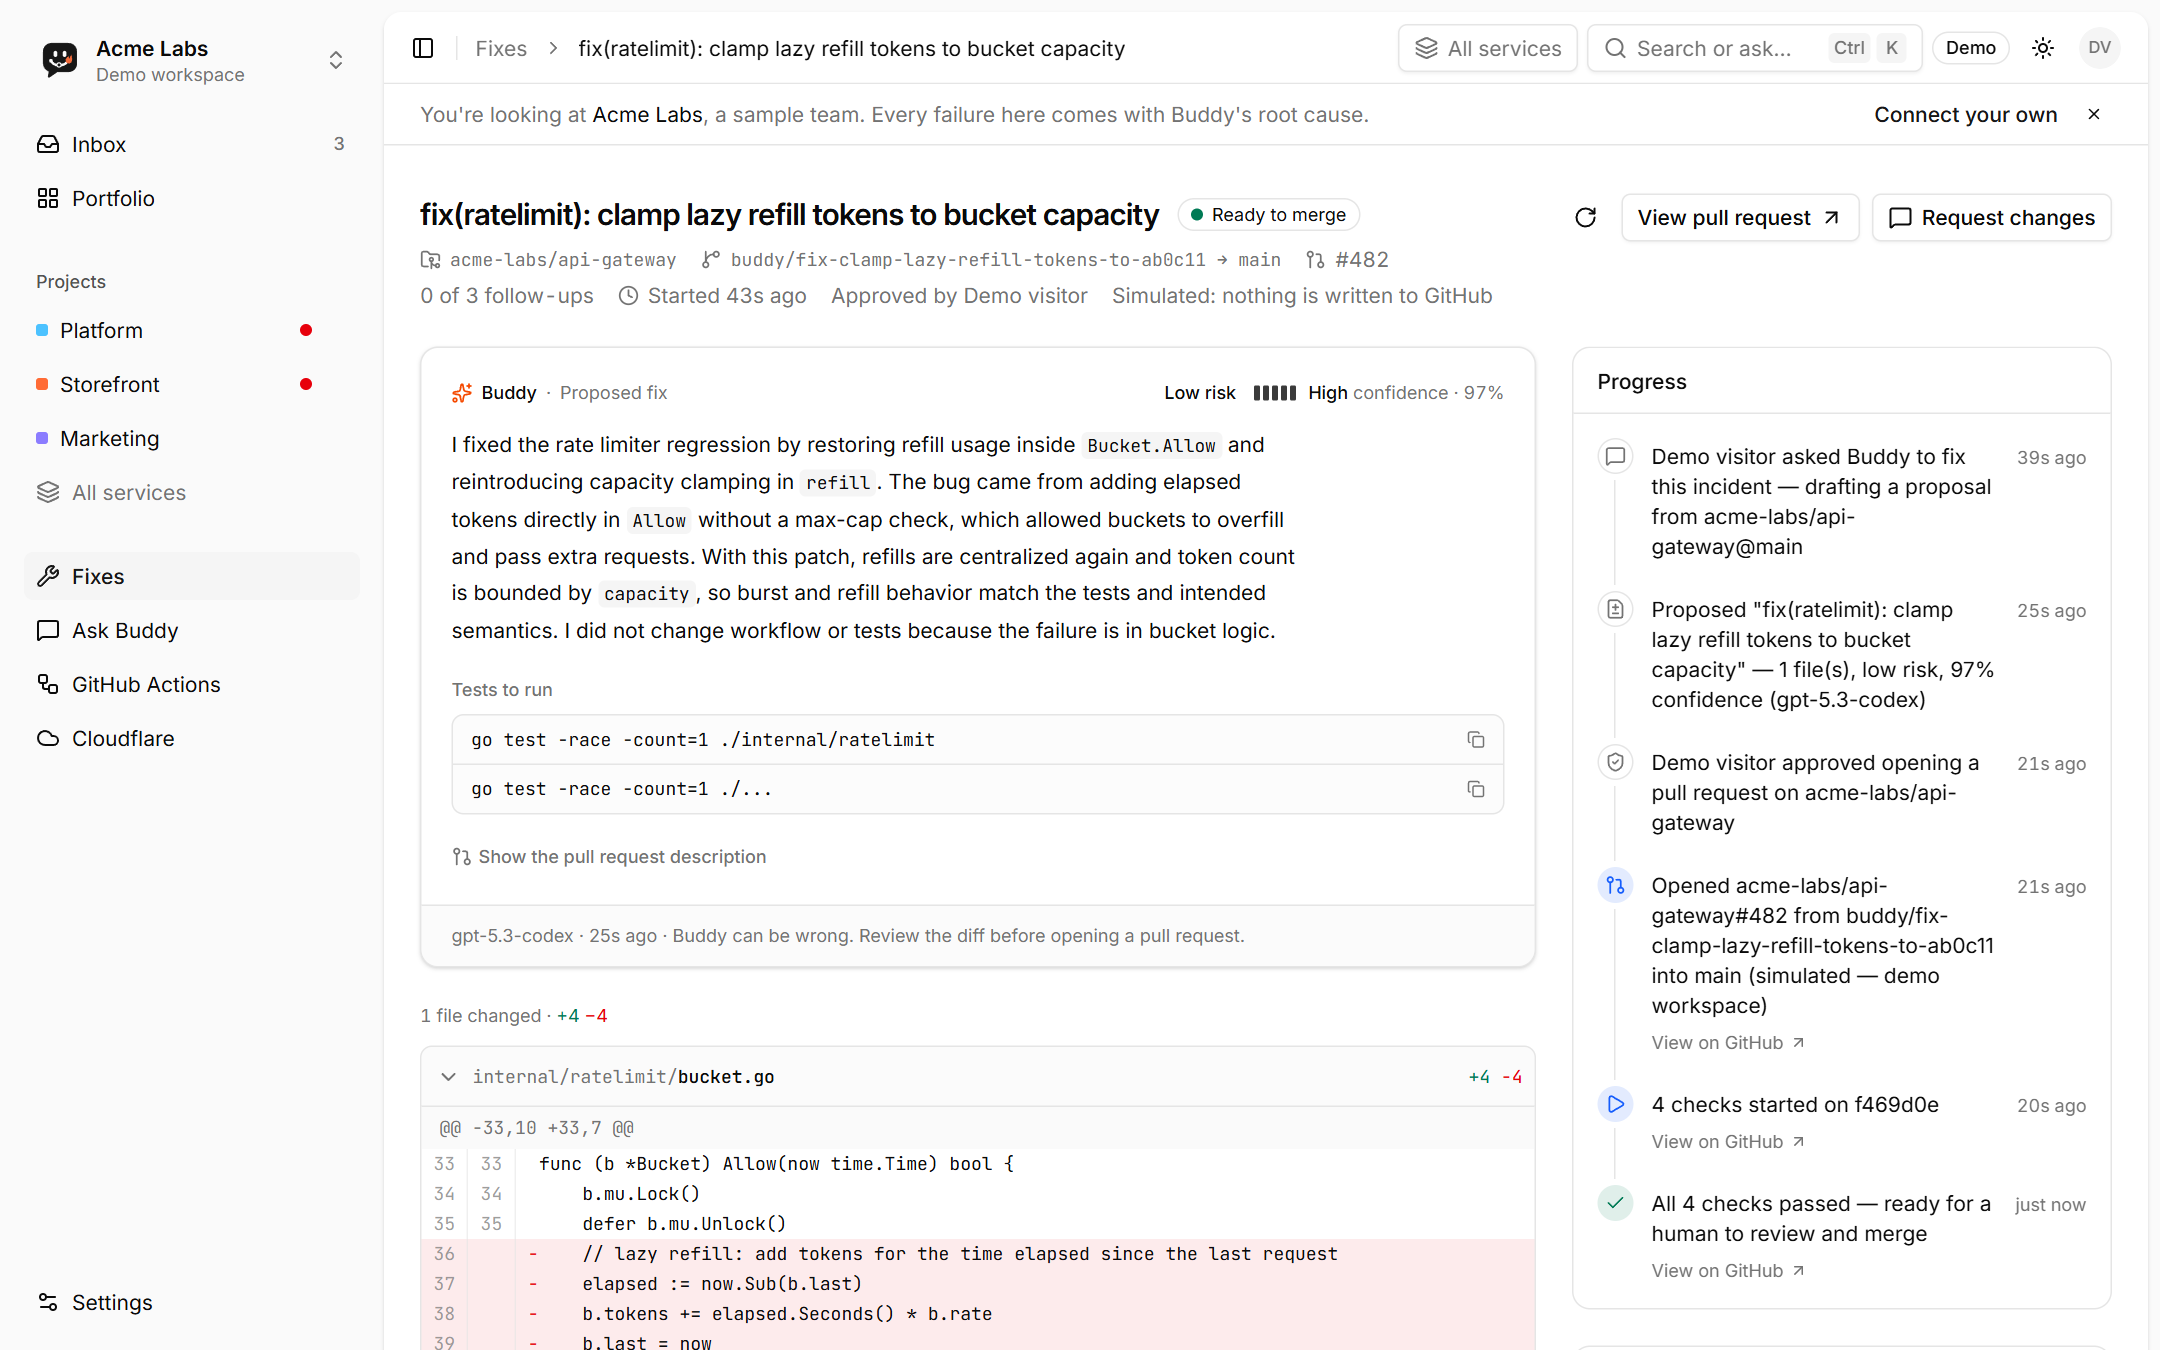Open GitHub Actions page

(x=192, y=684)
